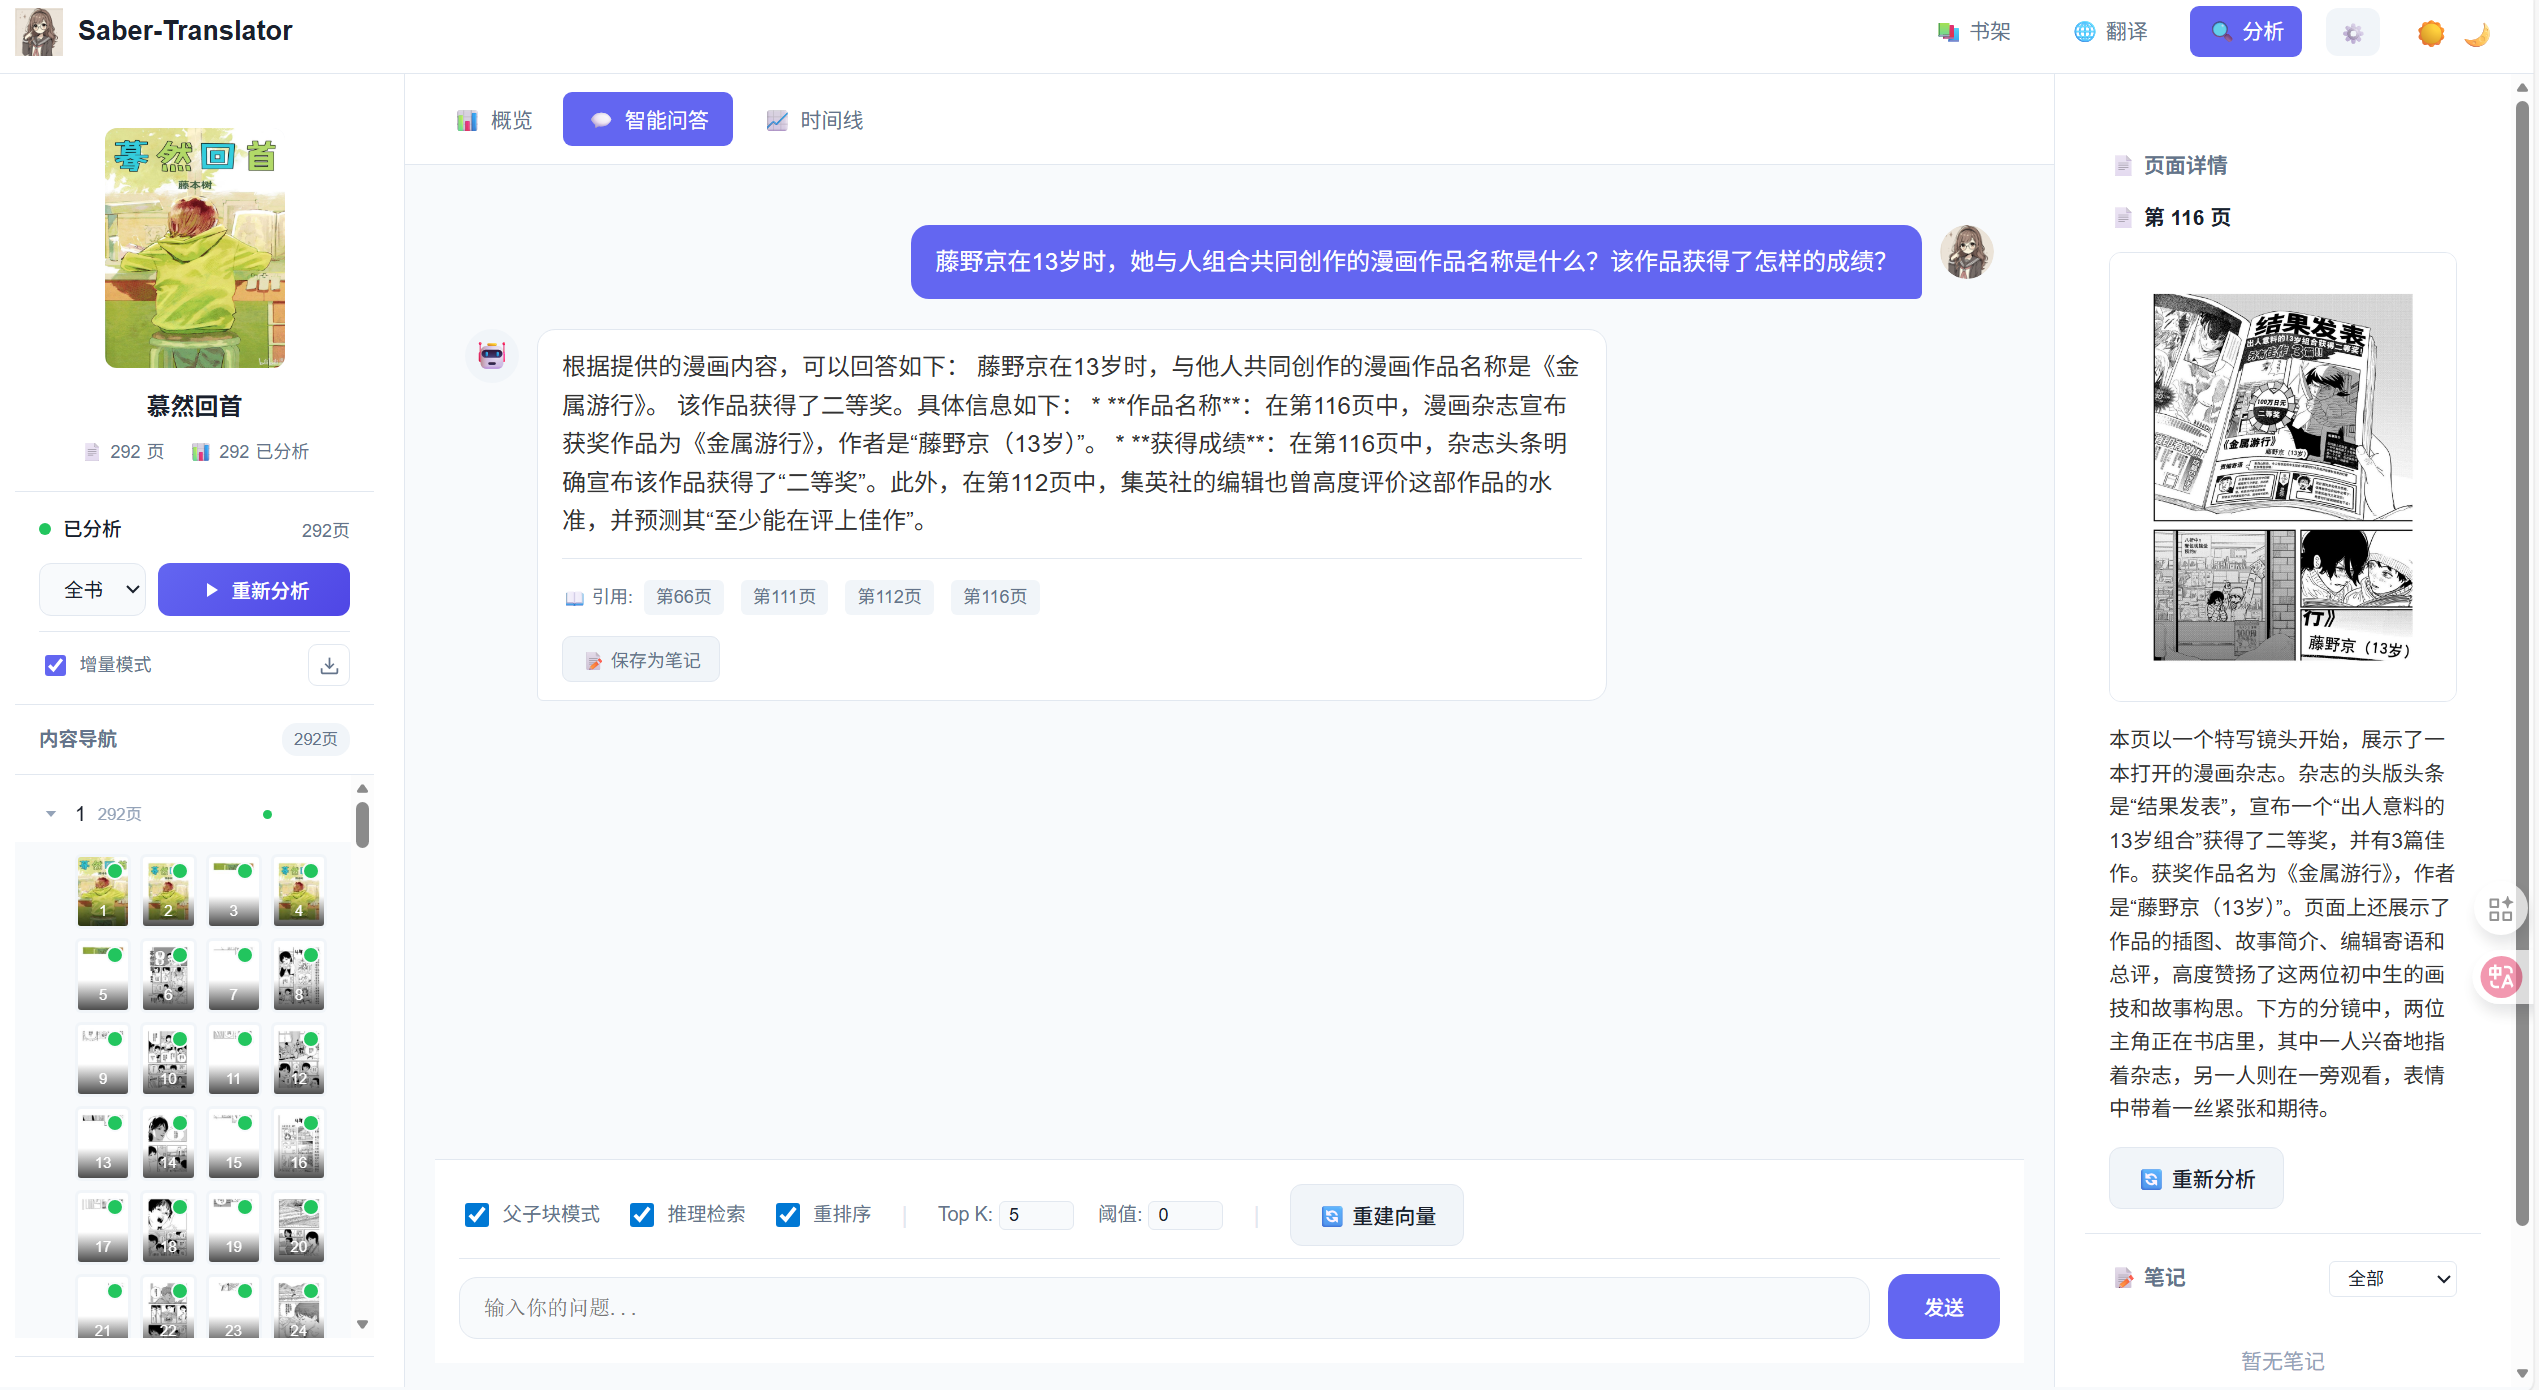Image resolution: width=2539 pixels, height=1390 pixels.
Task: Select 分析 in the top navigation
Action: pos(2245,31)
